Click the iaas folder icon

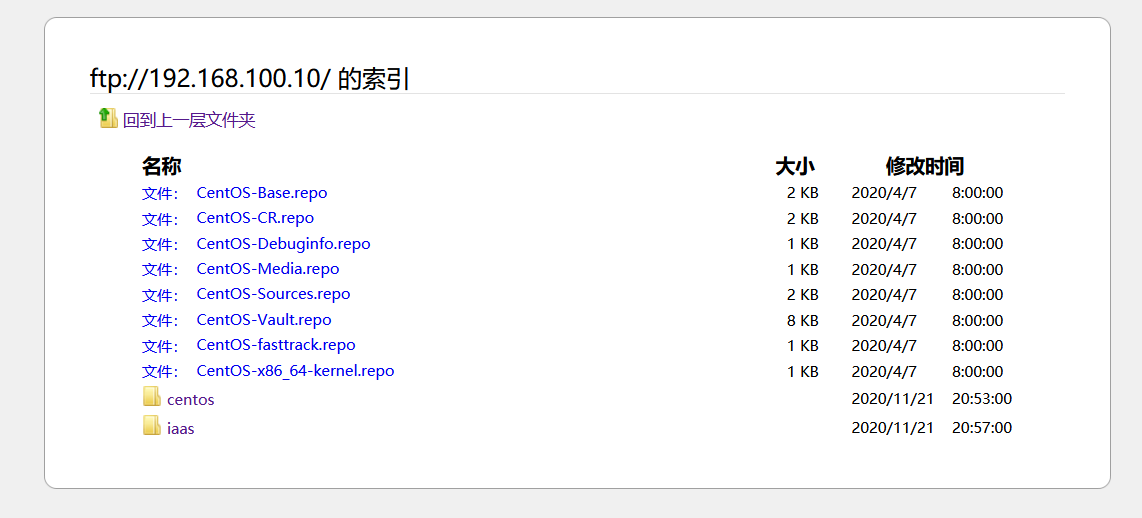coord(151,425)
